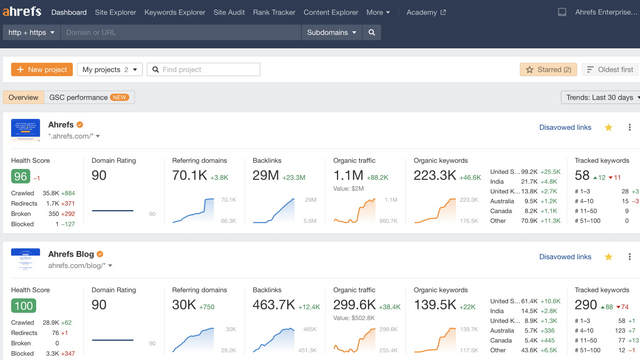Toggle the Starred (2) filter
640x360 pixels.
[548, 69]
